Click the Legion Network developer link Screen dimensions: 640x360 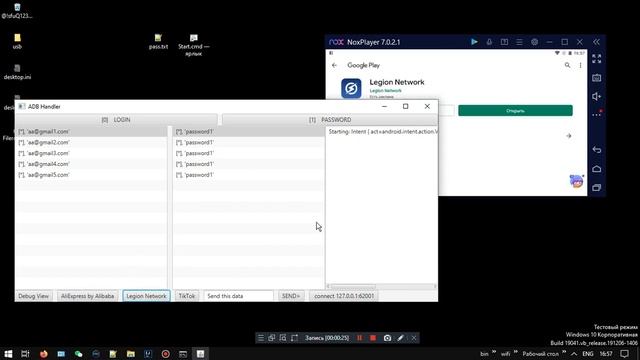385,91
